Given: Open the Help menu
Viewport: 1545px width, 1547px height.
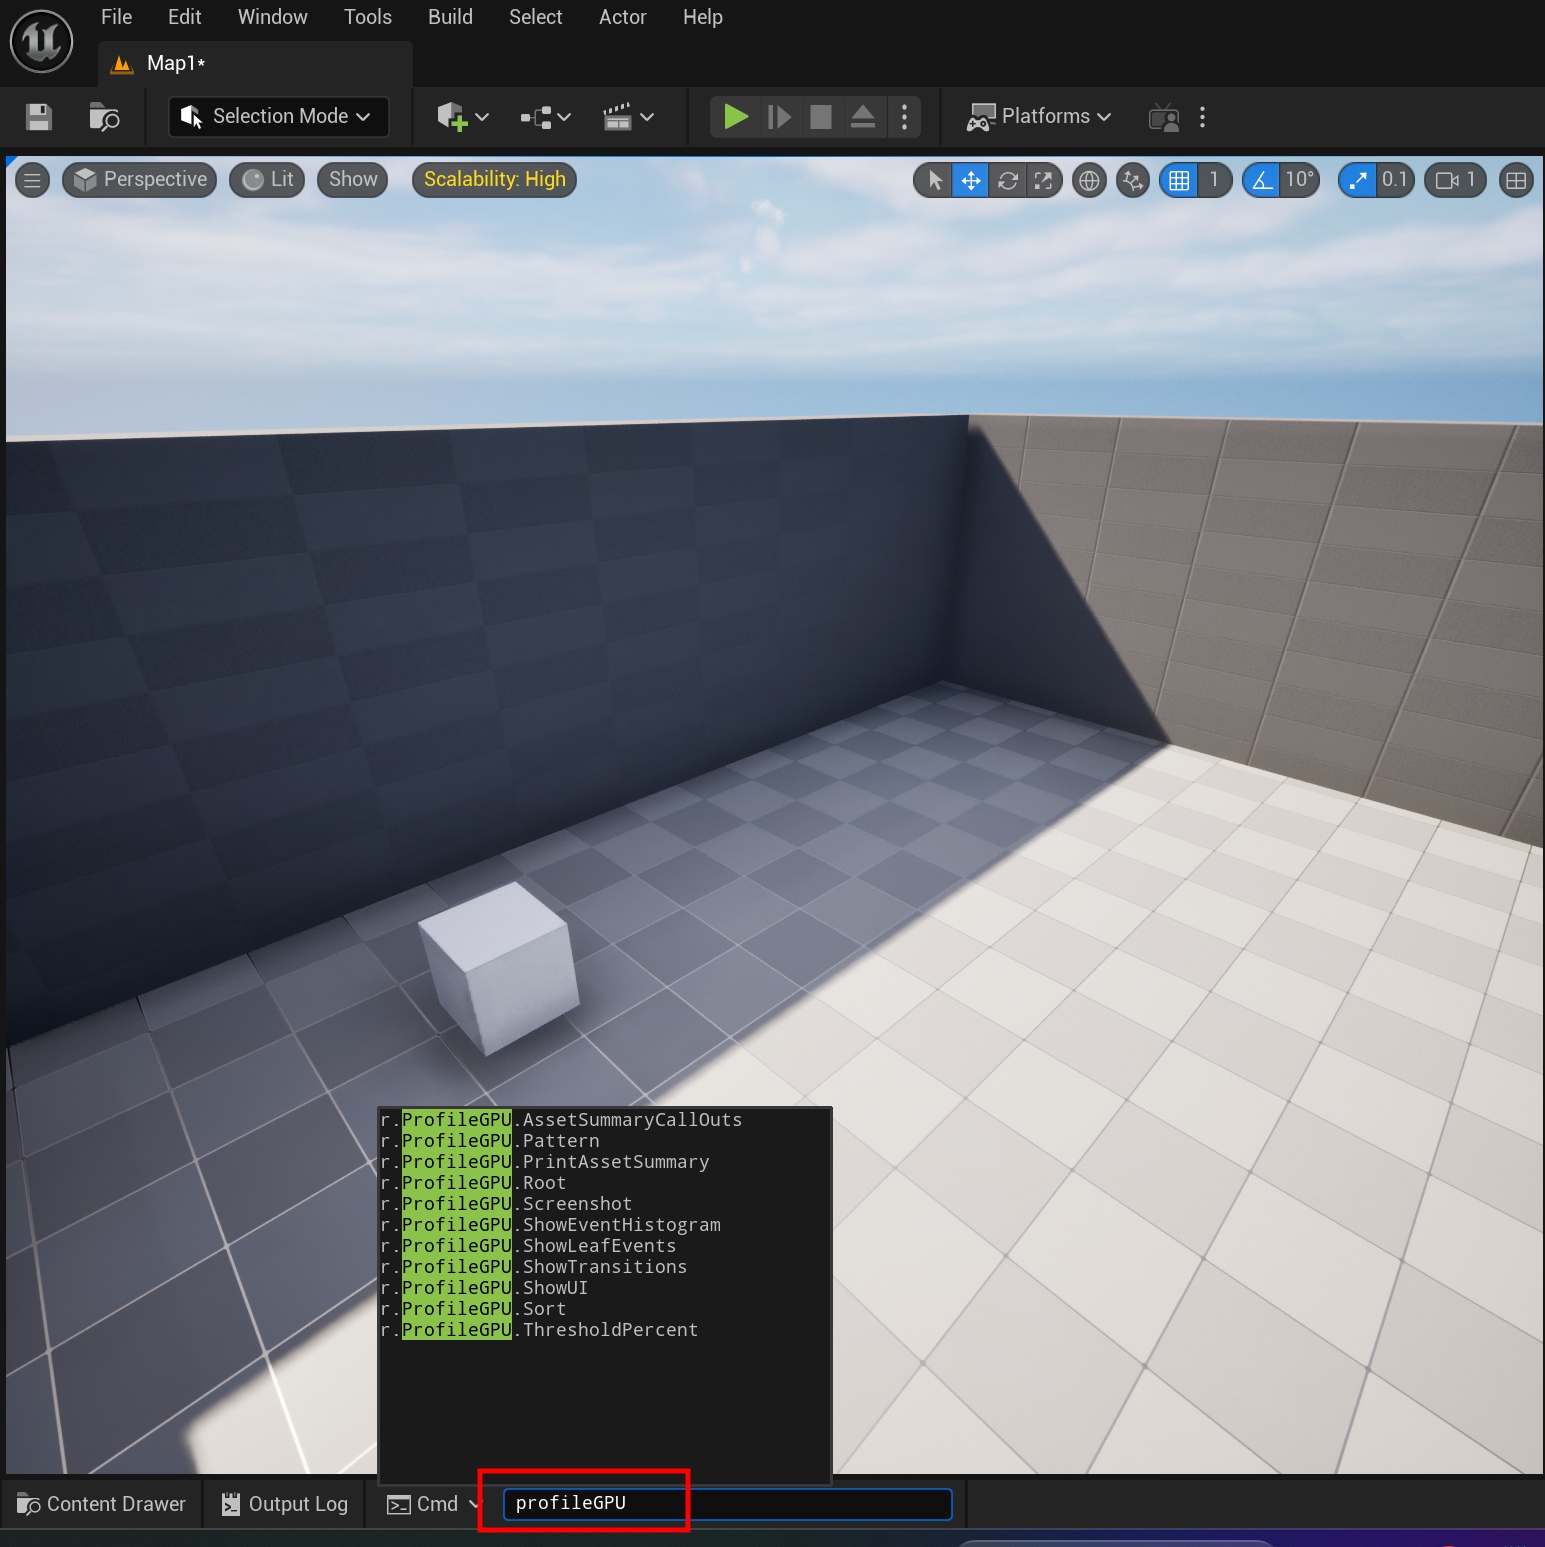Looking at the screenshot, I should pos(702,17).
